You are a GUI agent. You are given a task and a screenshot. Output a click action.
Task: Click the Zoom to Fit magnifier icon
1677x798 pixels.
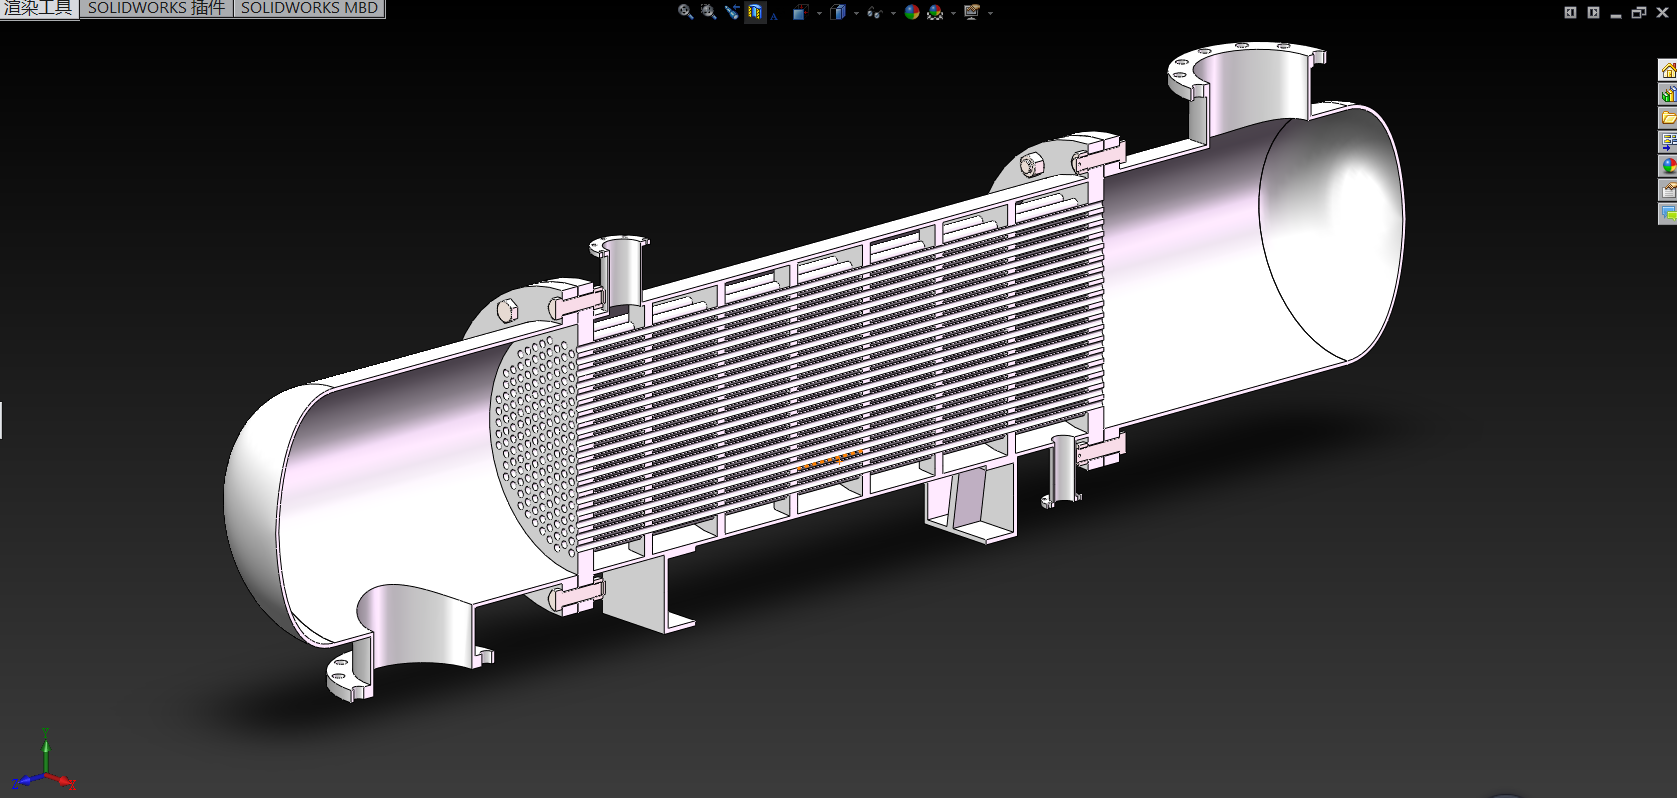685,12
